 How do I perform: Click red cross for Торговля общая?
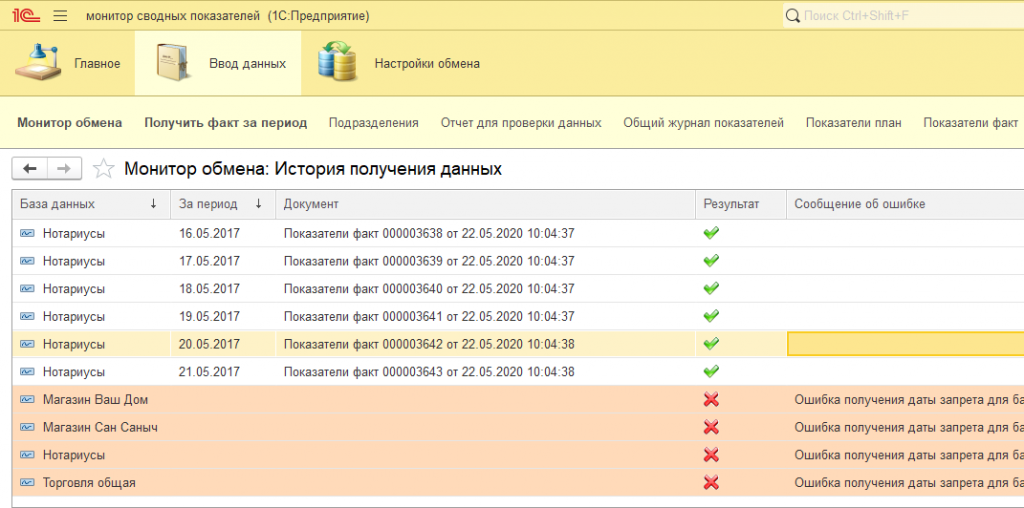click(x=711, y=483)
